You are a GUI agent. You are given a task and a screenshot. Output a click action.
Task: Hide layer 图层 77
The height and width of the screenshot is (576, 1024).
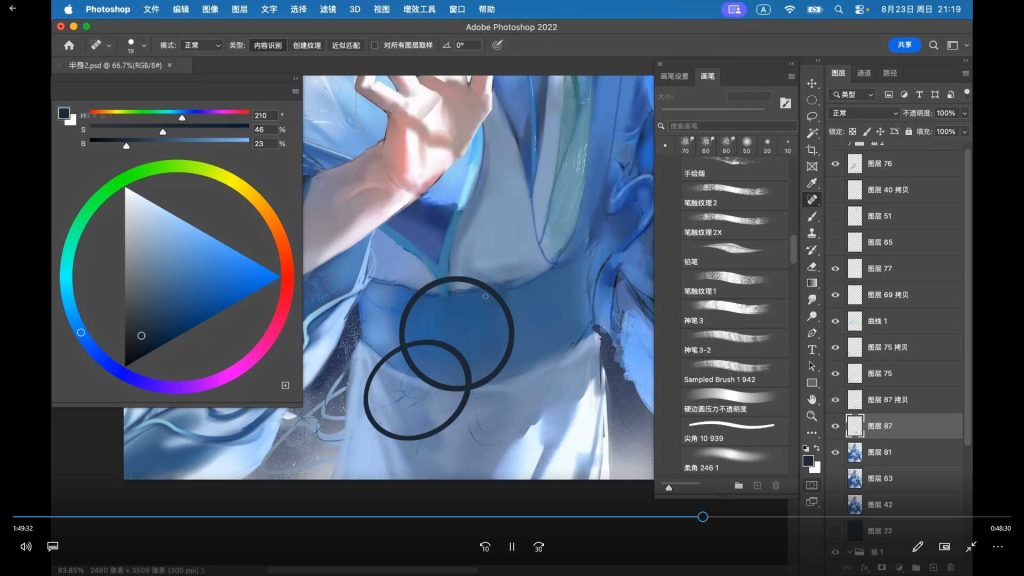point(835,268)
